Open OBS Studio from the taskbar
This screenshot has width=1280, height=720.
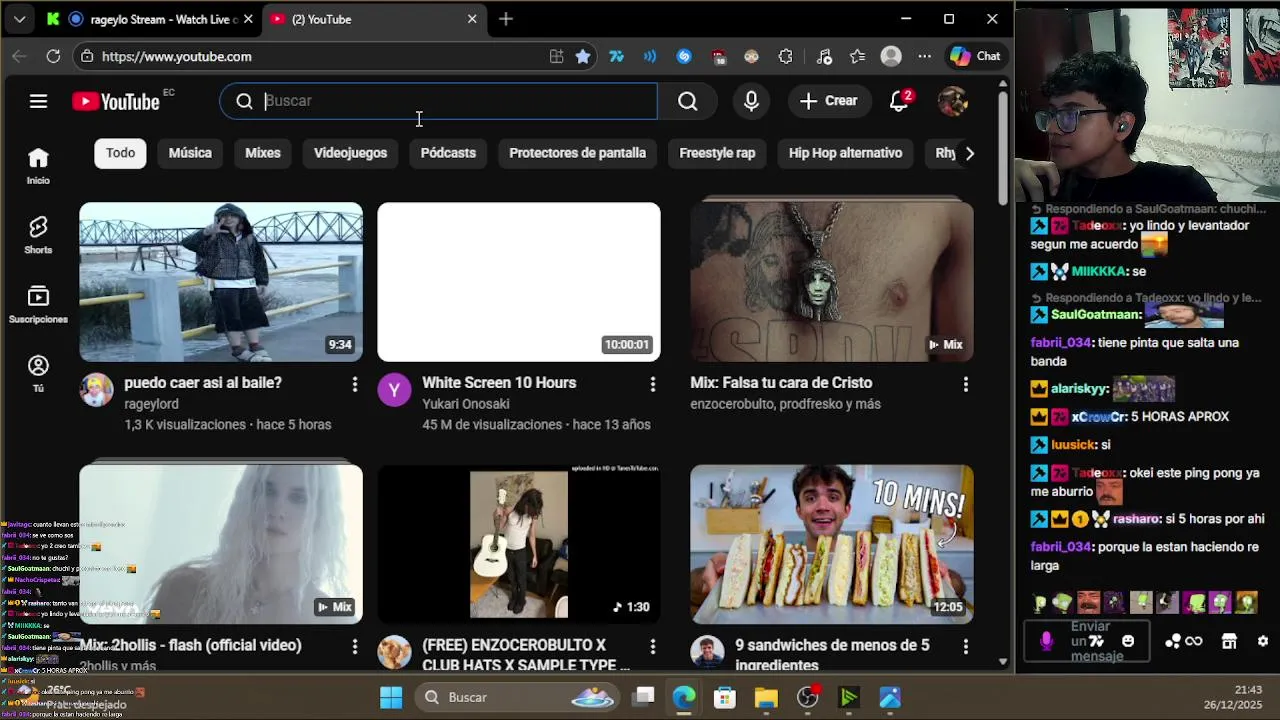click(807, 697)
